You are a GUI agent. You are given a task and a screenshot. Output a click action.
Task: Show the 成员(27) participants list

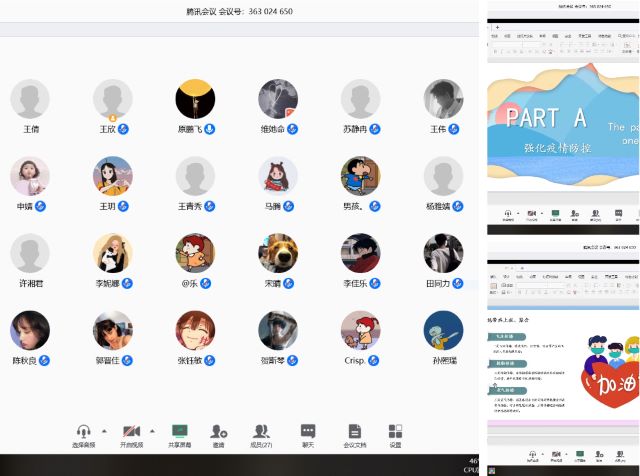[261, 435]
